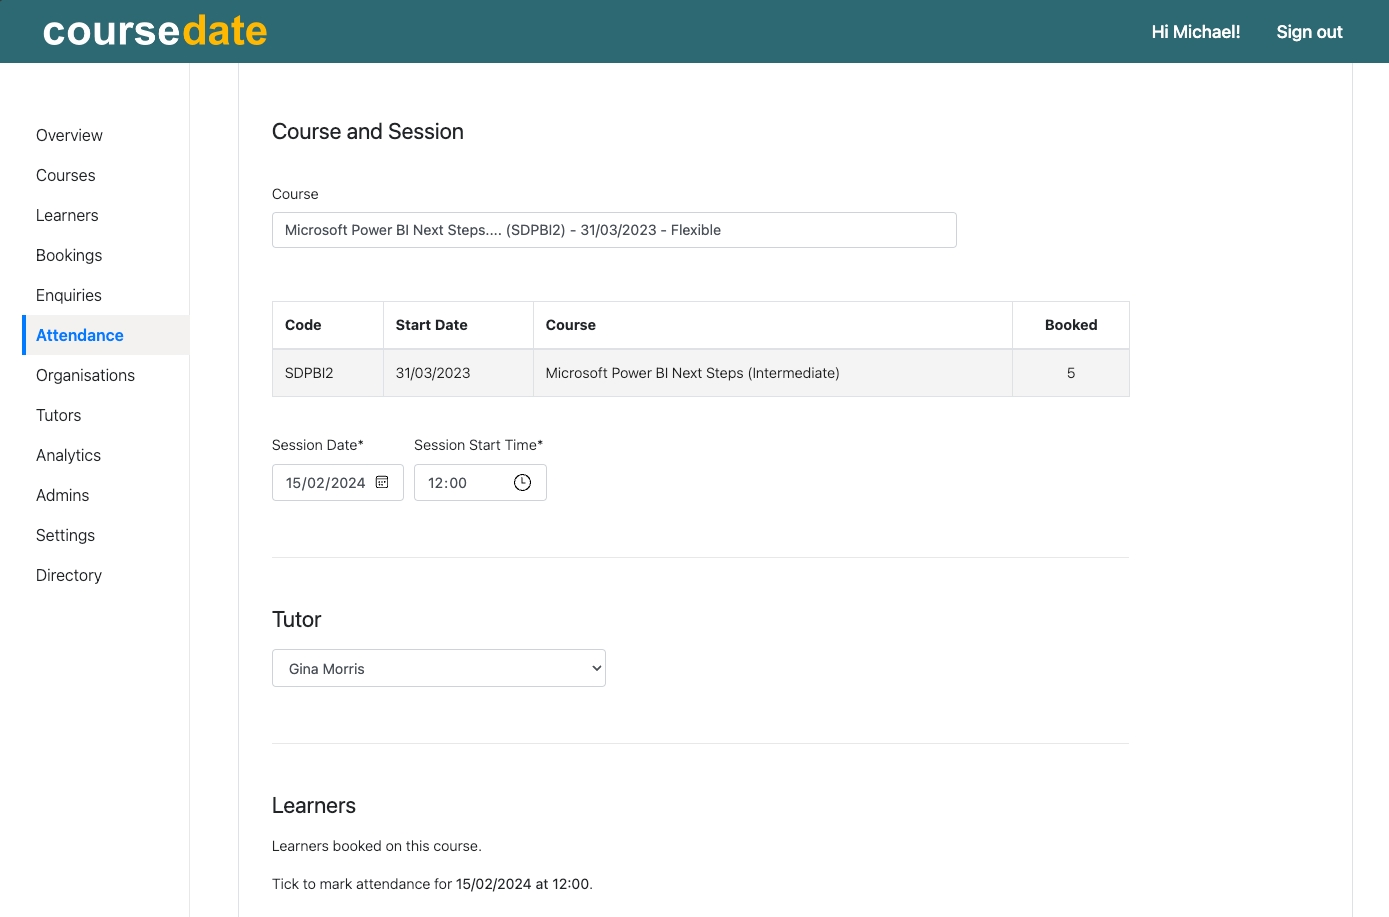Image resolution: width=1389 pixels, height=917 pixels.
Task: Click the coursedate logo
Action: (155, 31)
